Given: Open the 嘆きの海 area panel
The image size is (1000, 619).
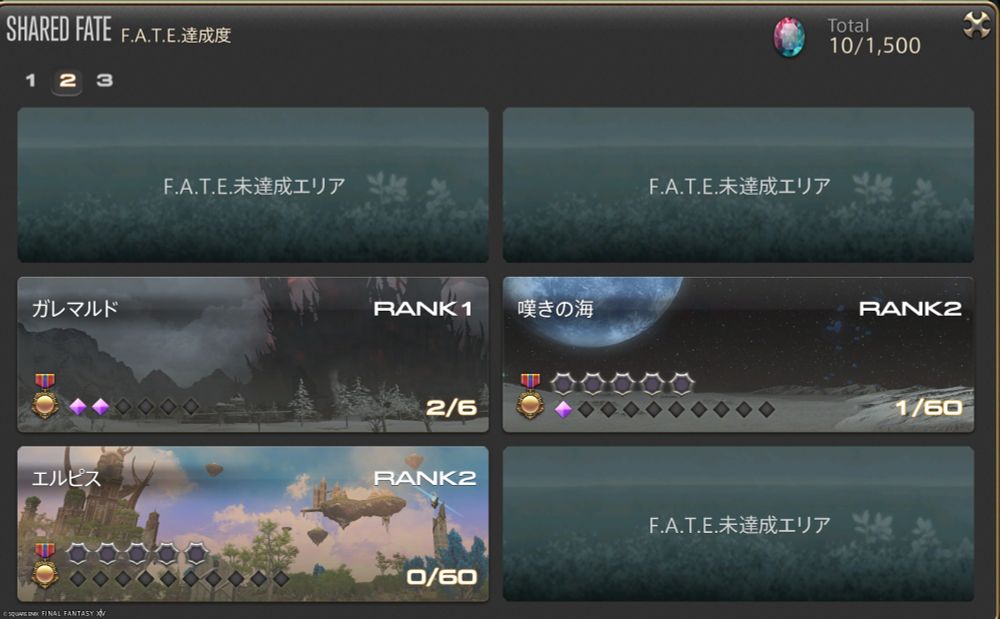Looking at the screenshot, I should [x=738, y=354].
